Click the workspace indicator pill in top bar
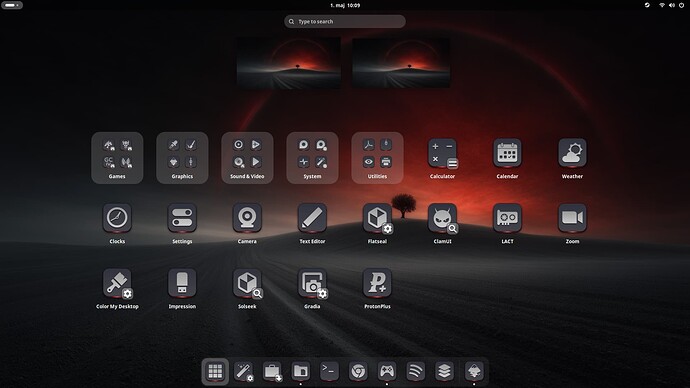The image size is (690, 388). [12, 5]
